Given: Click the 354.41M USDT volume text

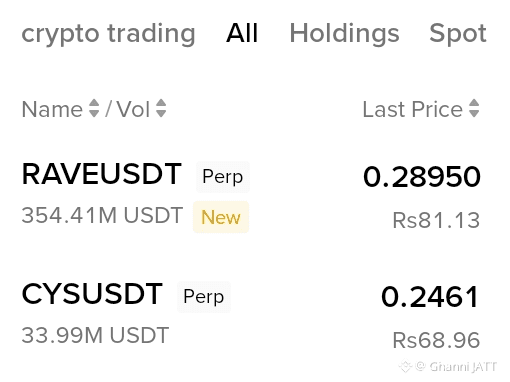Looking at the screenshot, I should click(x=102, y=215).
